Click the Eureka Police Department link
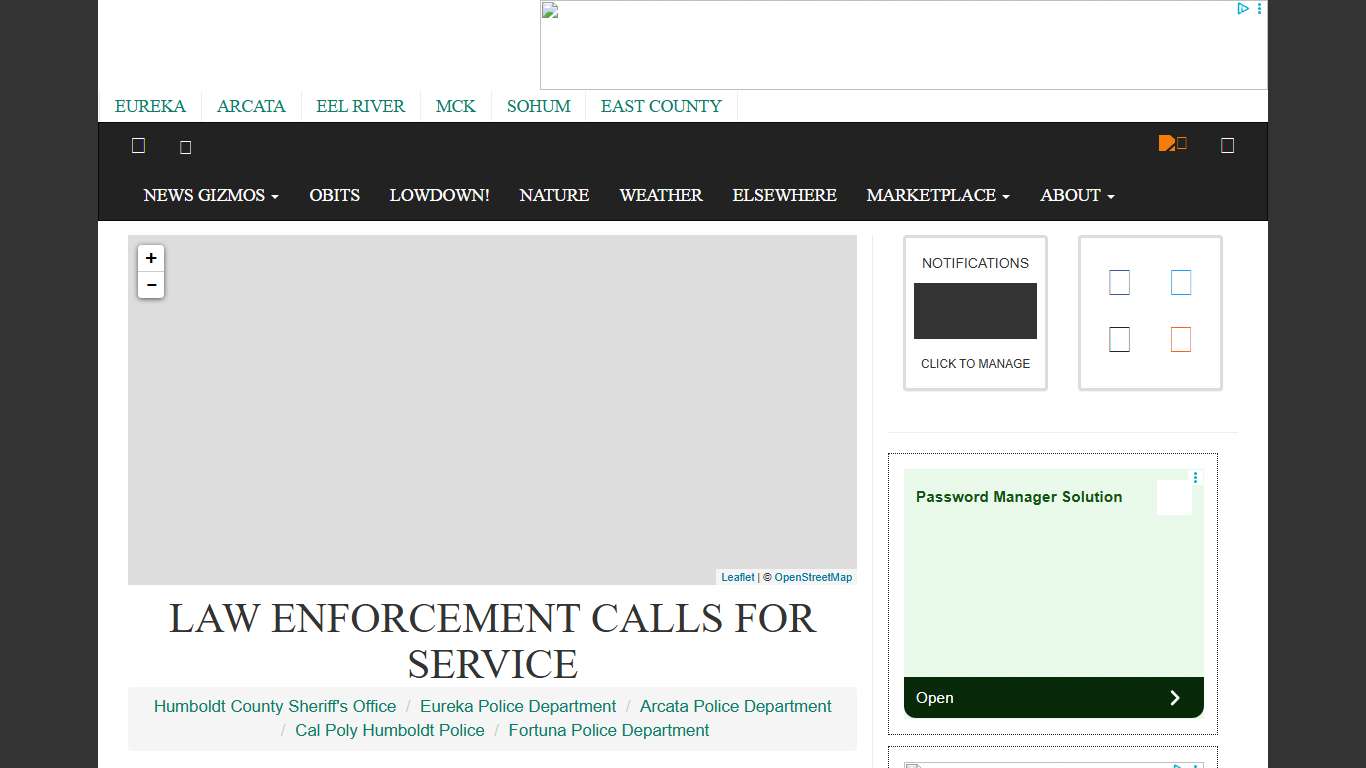1366x768 pixels. coord(518,706)
